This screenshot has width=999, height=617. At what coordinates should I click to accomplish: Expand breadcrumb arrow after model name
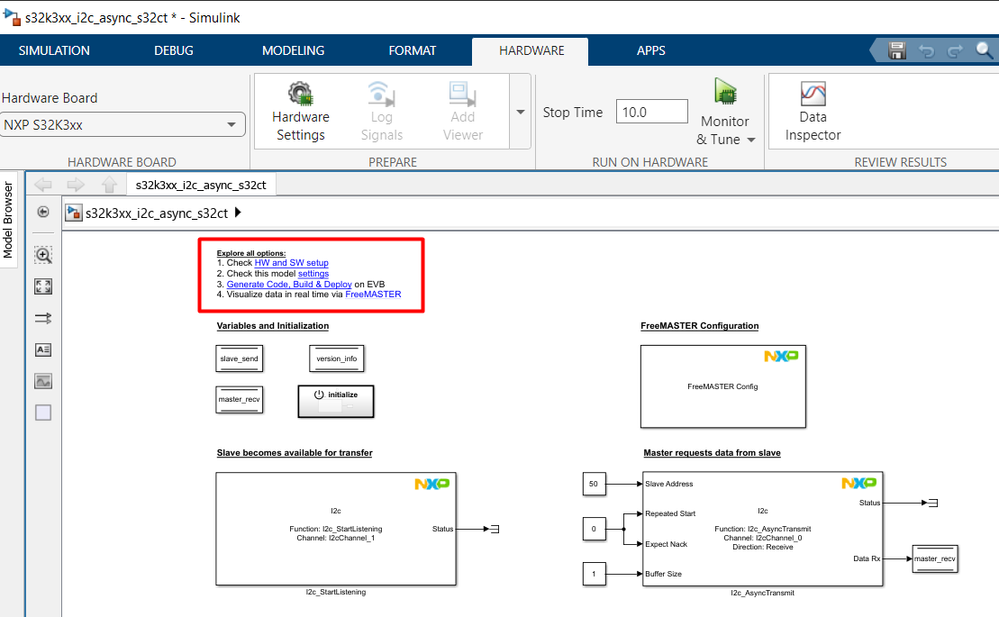[x=238, y=212]
